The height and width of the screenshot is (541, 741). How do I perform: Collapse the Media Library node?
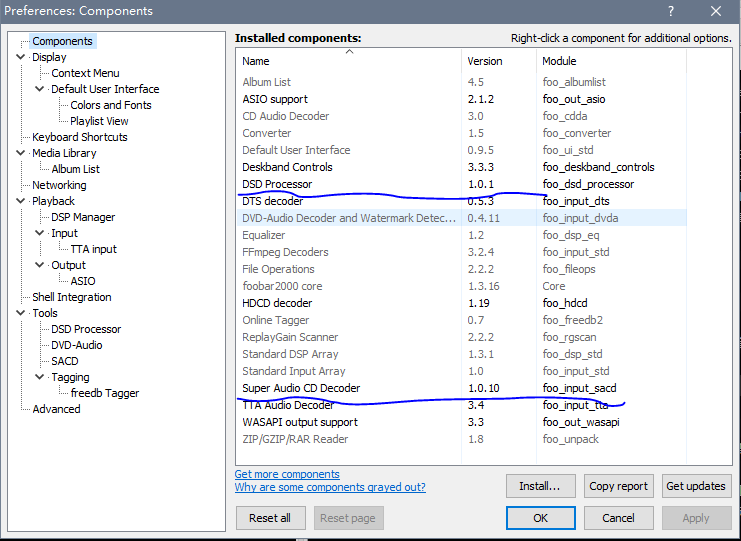pyautogui.click(x=20, y=153)
